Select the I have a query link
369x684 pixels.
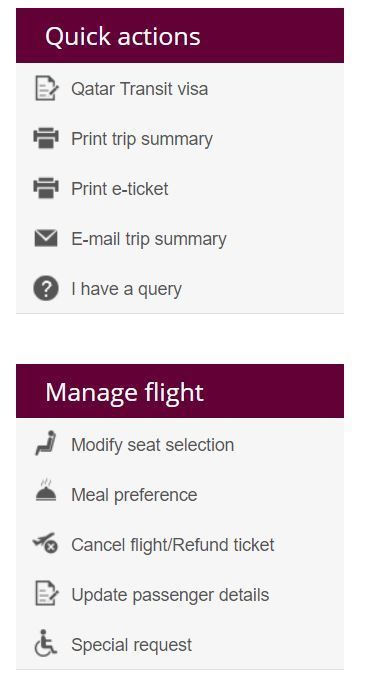pyautogui.click(x=126, y=290)
